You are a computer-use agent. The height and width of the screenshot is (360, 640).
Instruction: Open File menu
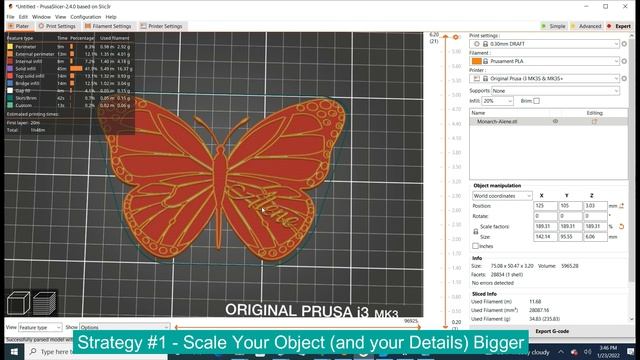pos(11,17)
